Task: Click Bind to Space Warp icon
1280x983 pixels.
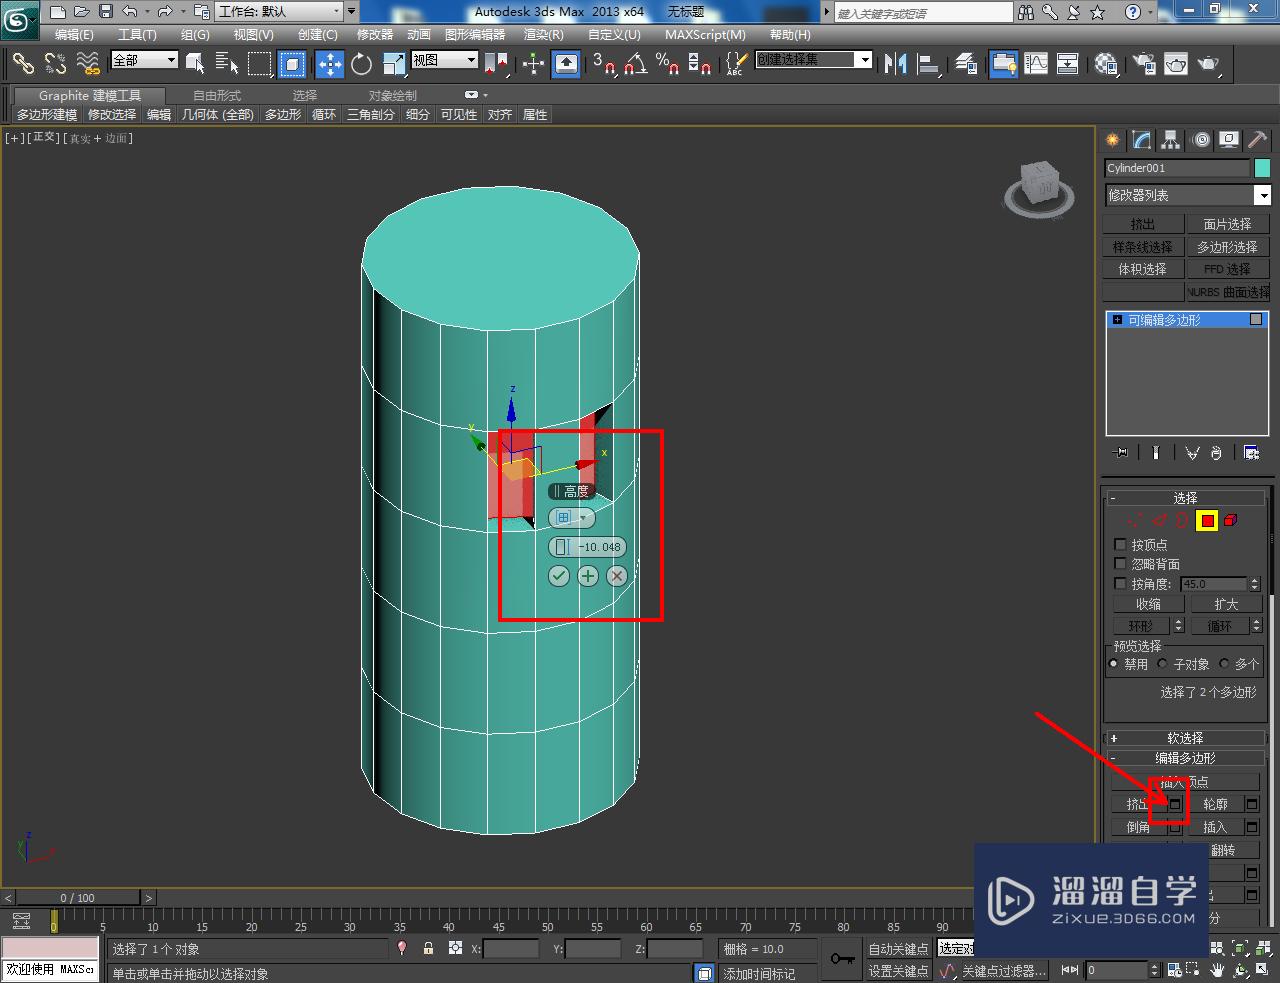Action: pos(88,64)
